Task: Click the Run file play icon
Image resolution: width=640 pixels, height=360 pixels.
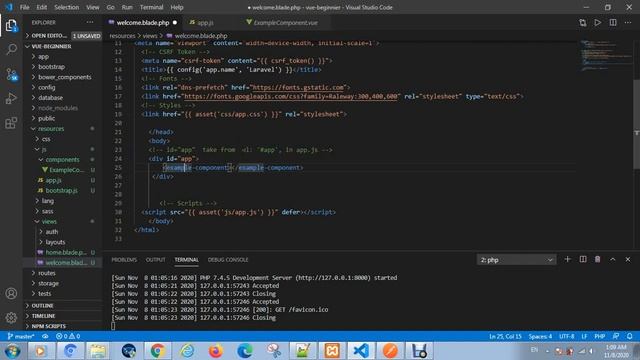Action: click(x=598, y=23)
